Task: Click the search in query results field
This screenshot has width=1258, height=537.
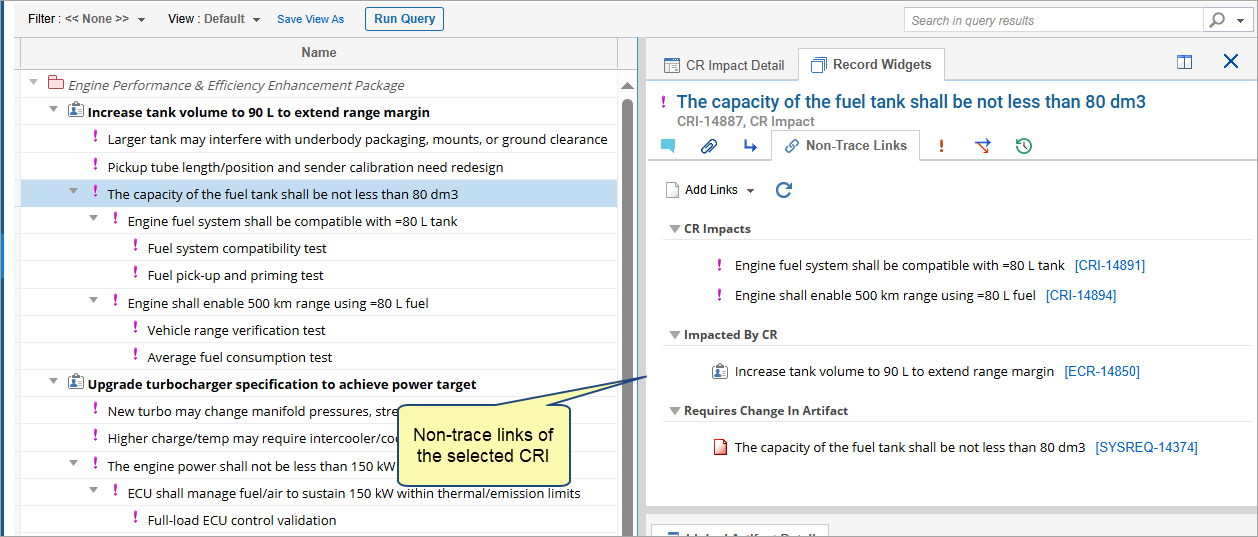Action: coord(1053,20)
